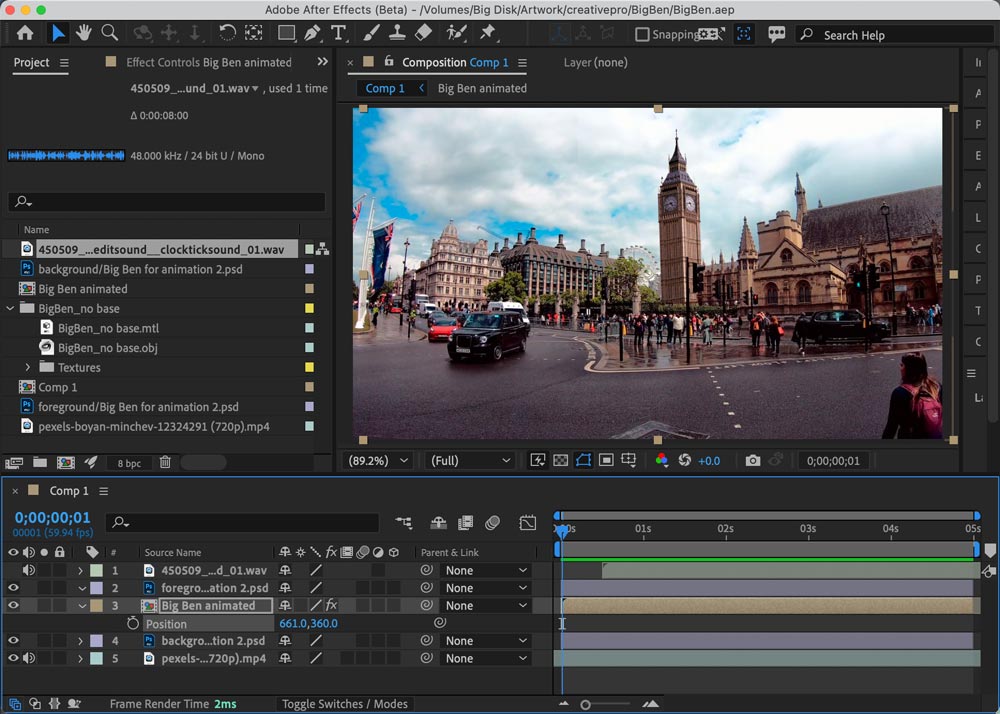The width and height of the screenshot is (1000, 714).
Task: Choose the Horizontal Type tool
Action: (338, 33)
